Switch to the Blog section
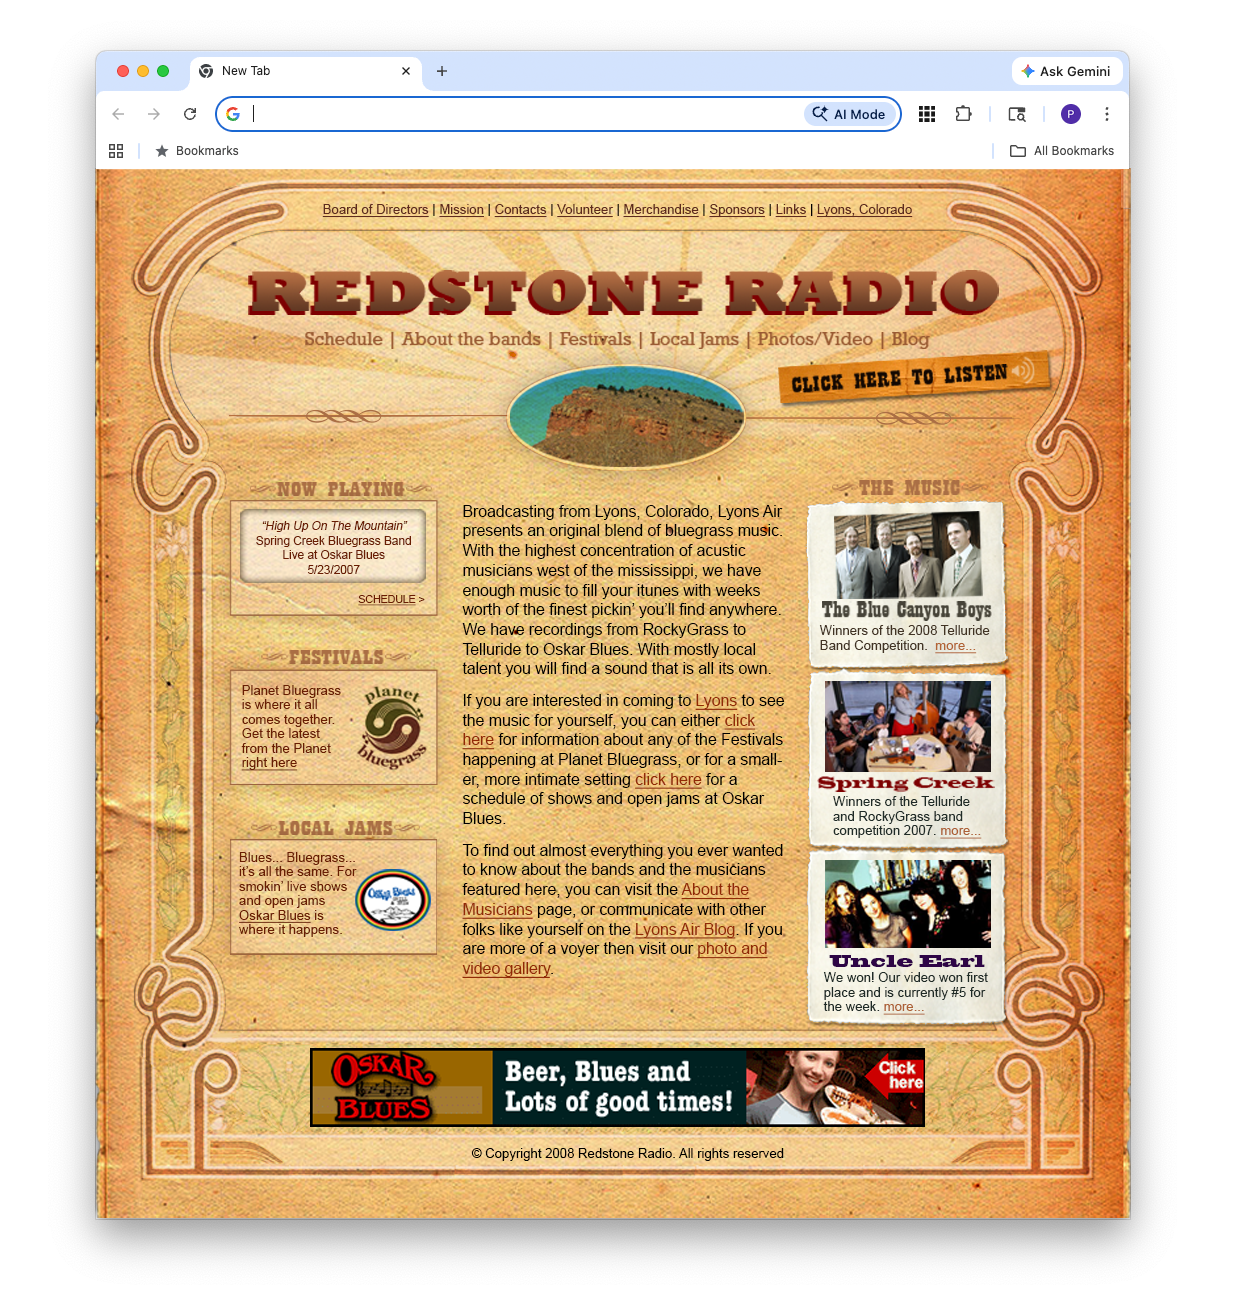1236x1312 pixels. 909,339
